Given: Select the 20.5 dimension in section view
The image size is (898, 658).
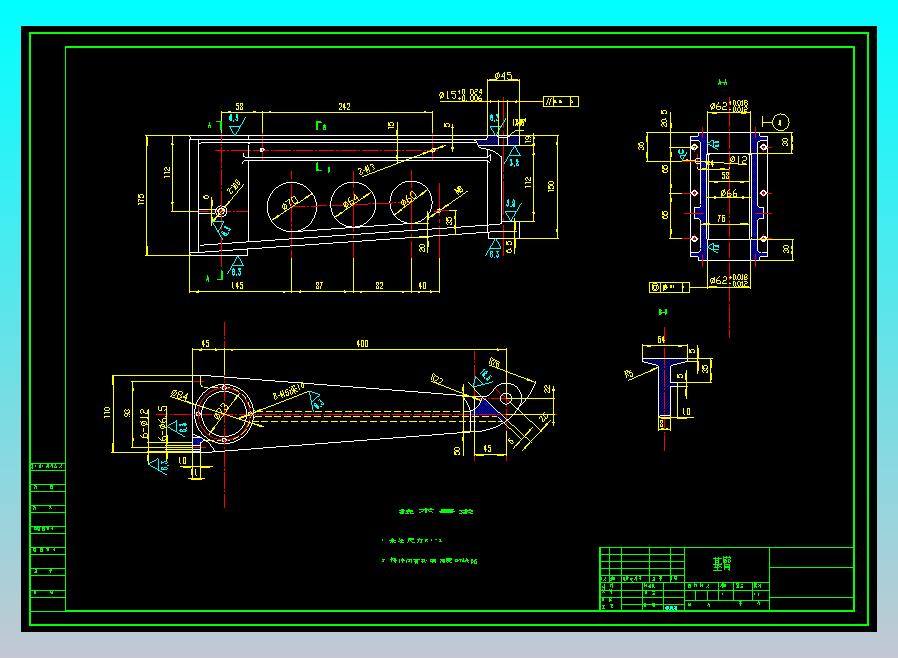Looking at the screenshot, I should pyautogui.click(x=664, y=118).
